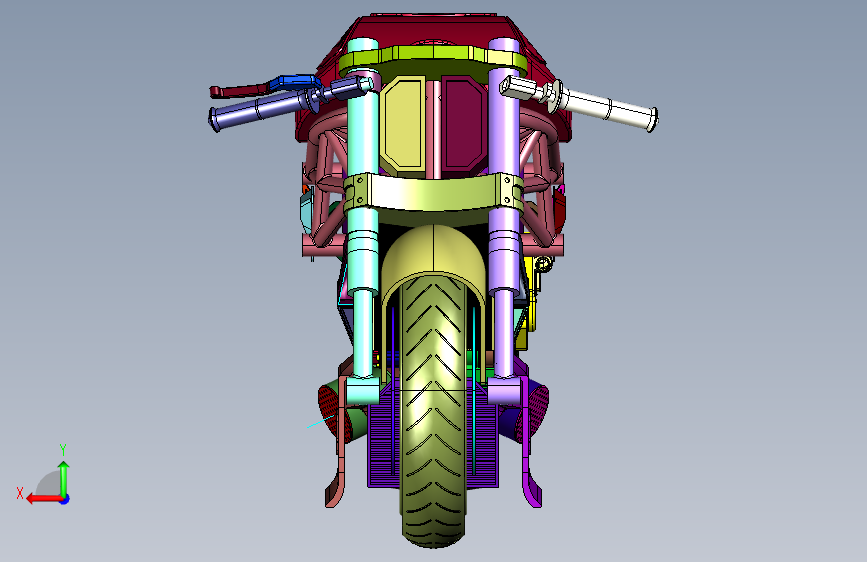Select the blue lever bracket on the handlebar
This screenshot has width=867, height=562.
coord(294,82)
